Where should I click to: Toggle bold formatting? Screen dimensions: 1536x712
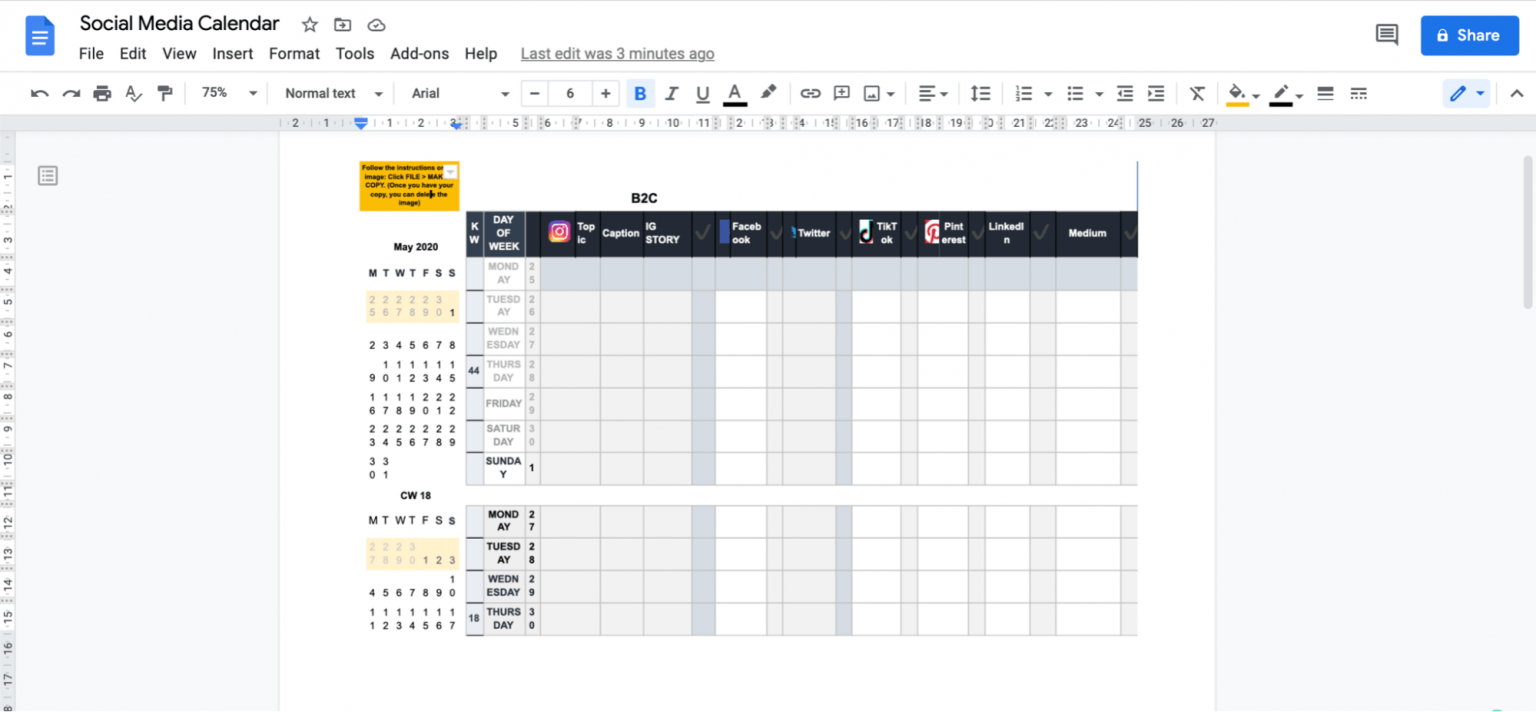(x=640, y=93)
